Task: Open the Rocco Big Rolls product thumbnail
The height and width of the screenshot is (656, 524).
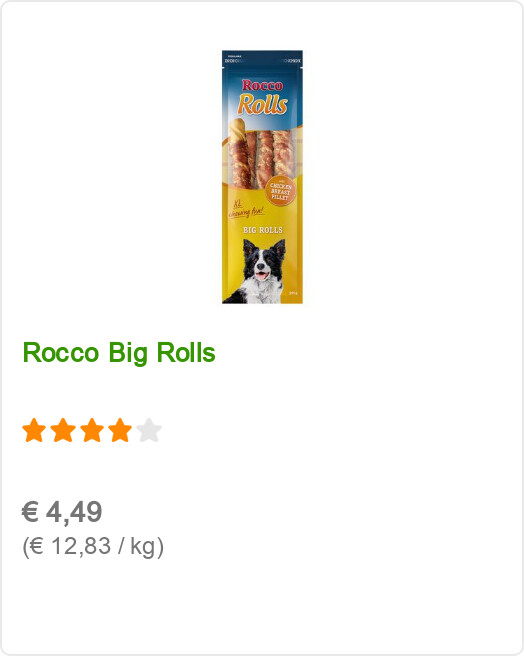Action: (262, 177)
